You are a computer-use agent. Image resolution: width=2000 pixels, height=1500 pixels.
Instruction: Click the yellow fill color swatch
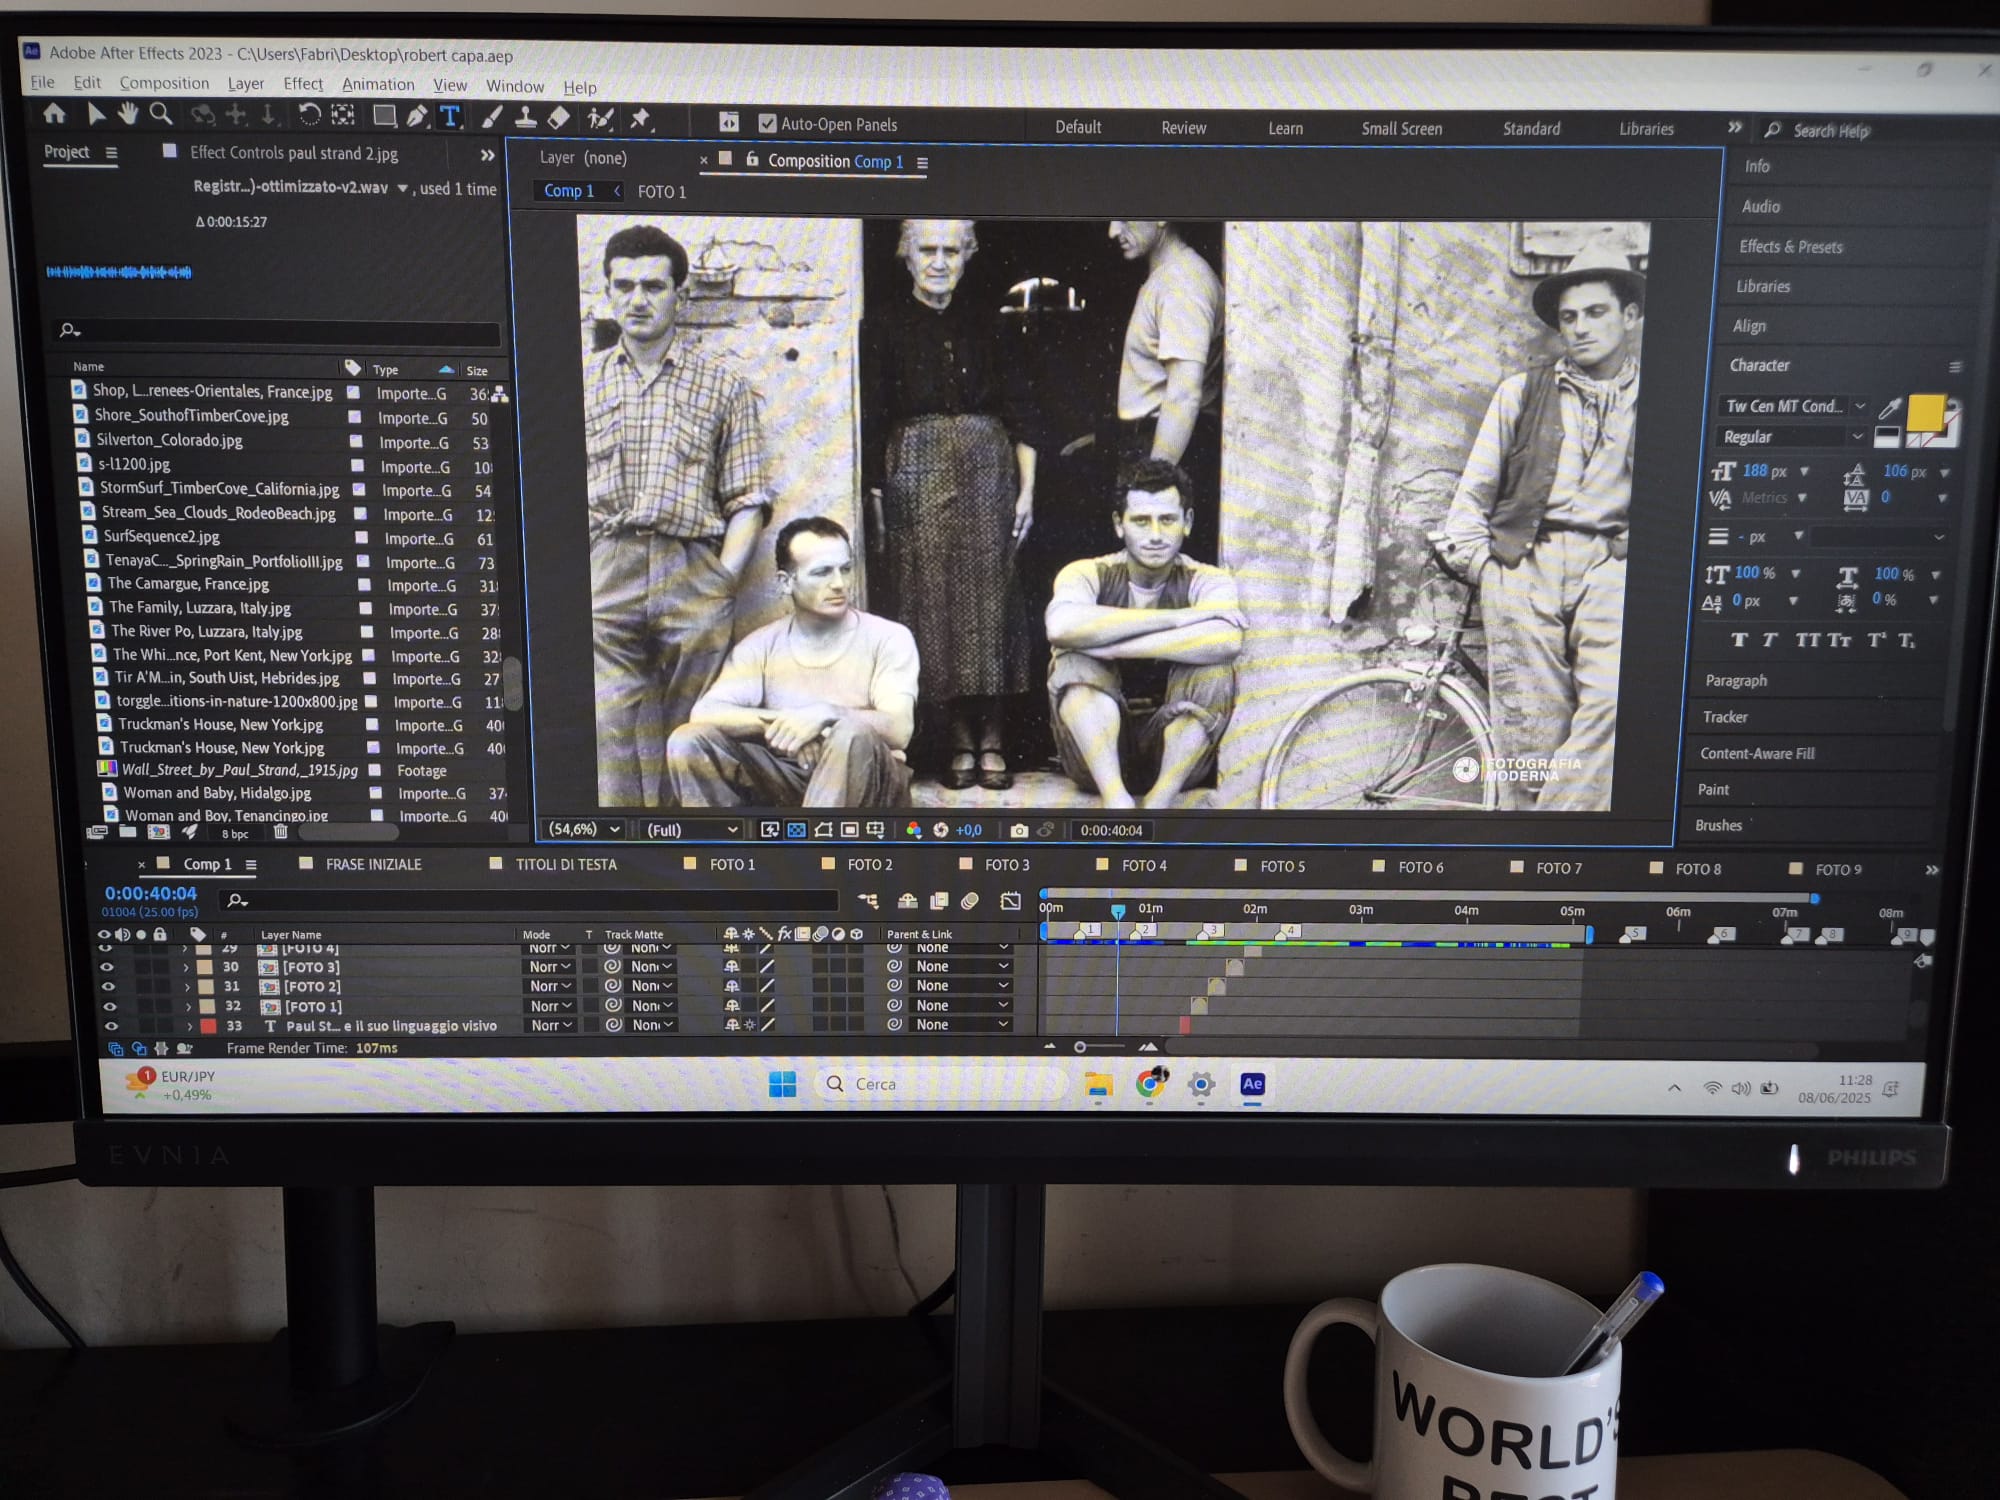click(x=1925, y=412)
